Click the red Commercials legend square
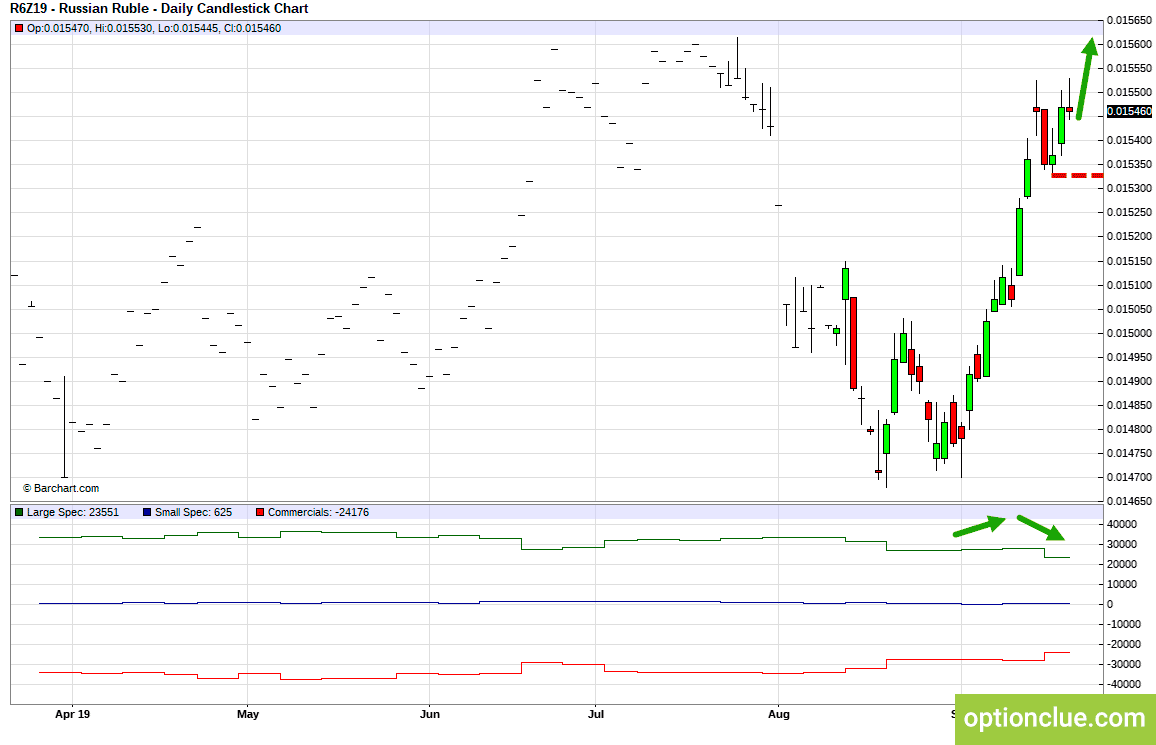This screenshot has height=745, width=1156. pos(260,512)
